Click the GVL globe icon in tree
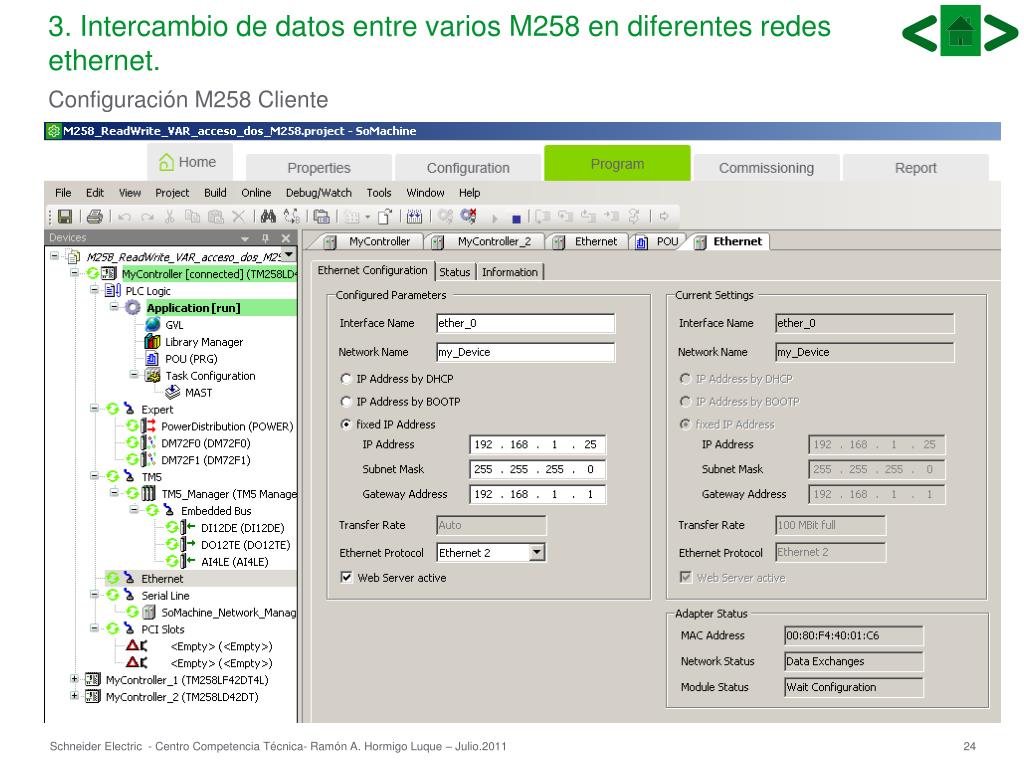The image size is (1024, 768). tap(153, 325)
